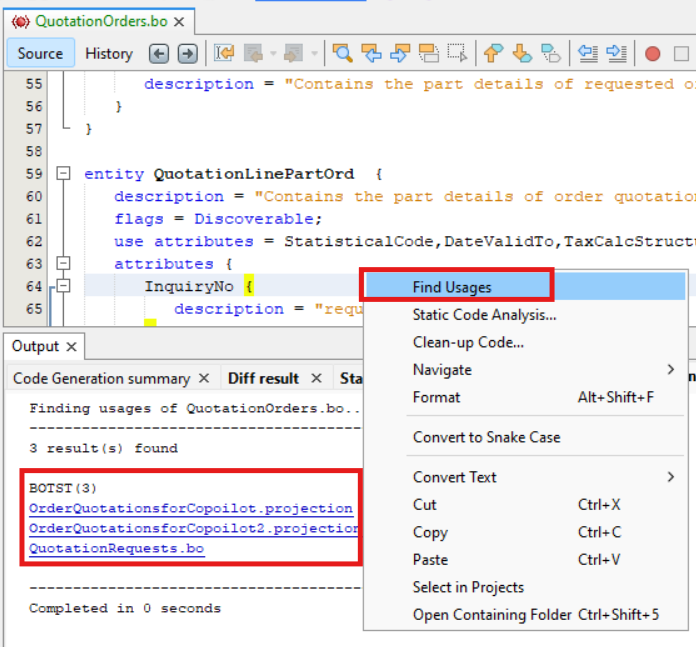Viewport: 696px width, 647px height.
Task: Open the disabled forward-history dropdown arrow
Action: pos(314,54)
